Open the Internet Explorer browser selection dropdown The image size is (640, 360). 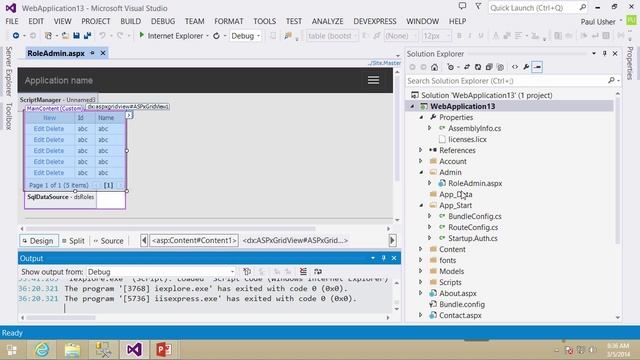pos(207,36)
